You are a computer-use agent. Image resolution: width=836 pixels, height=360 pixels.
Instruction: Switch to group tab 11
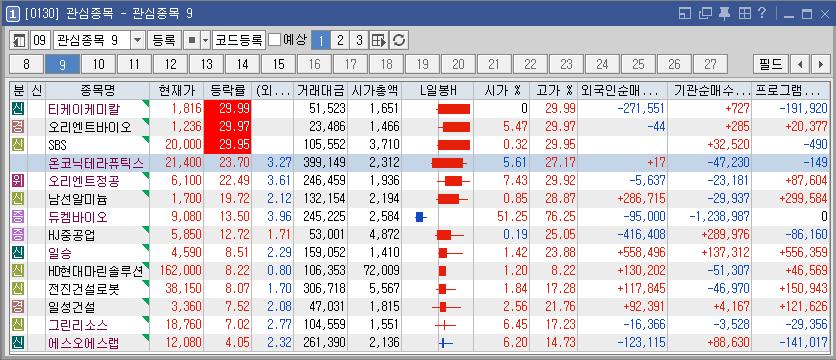click(x=134, y=65)
